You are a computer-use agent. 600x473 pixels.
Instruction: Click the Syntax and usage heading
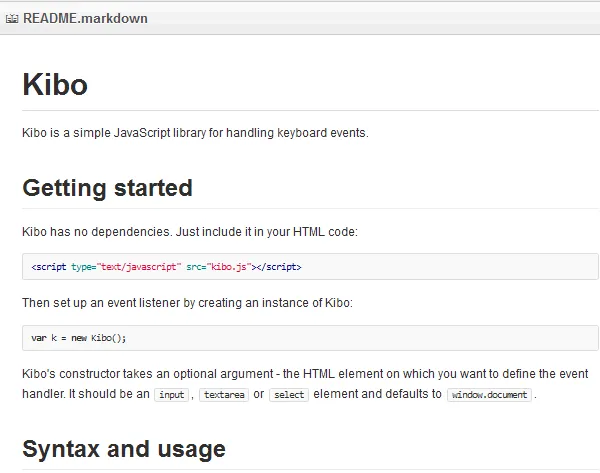pos(124,448)
